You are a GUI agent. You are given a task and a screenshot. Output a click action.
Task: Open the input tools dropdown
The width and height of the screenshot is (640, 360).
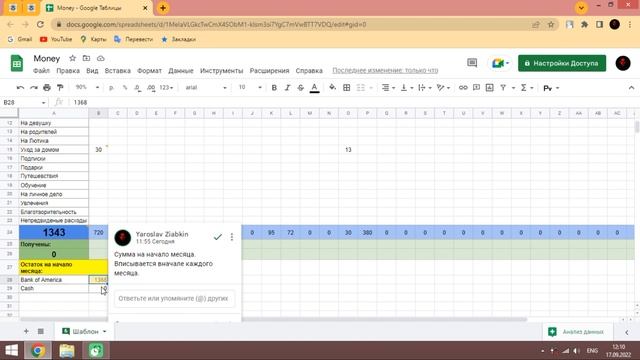551,88
